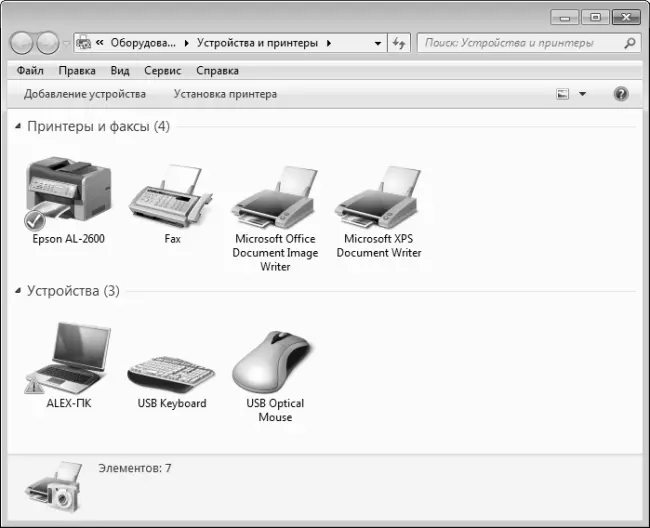Minimize the window

(x=564, y=17)
